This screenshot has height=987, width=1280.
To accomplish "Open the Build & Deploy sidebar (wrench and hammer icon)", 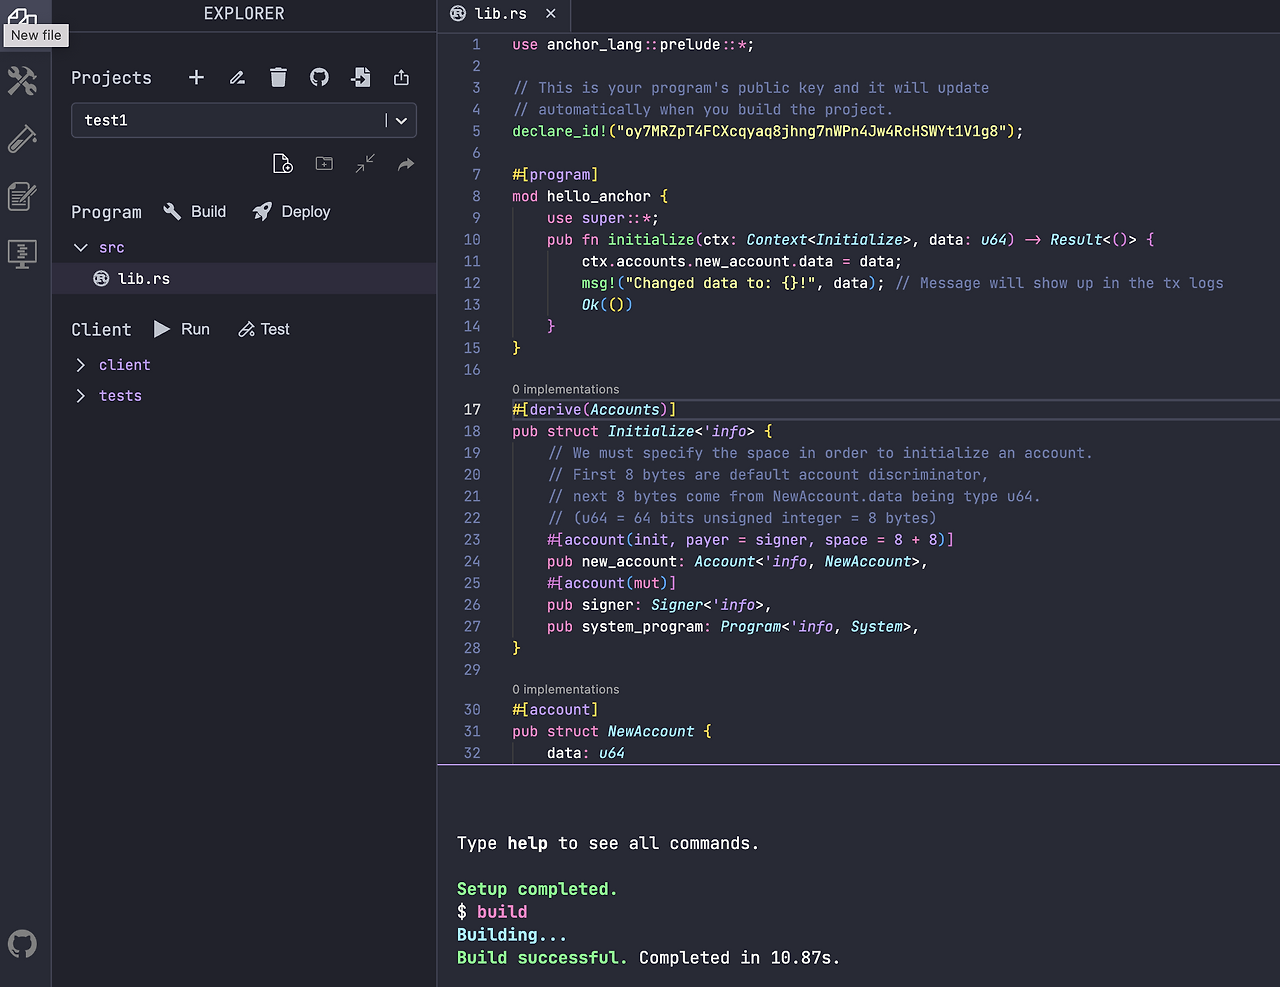I will [x=22, y=80].
